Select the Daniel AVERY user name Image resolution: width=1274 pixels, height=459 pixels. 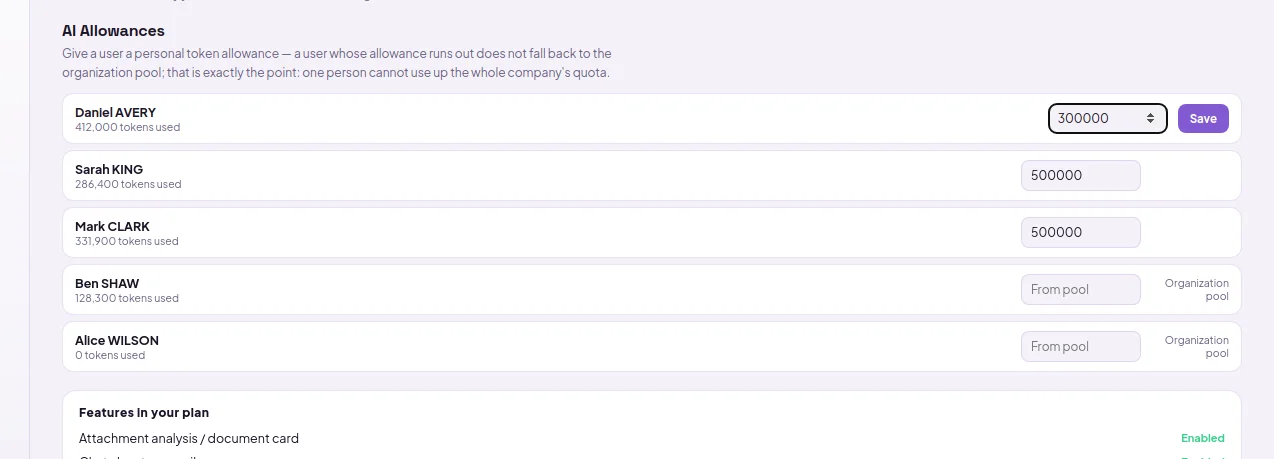[115, 112]
